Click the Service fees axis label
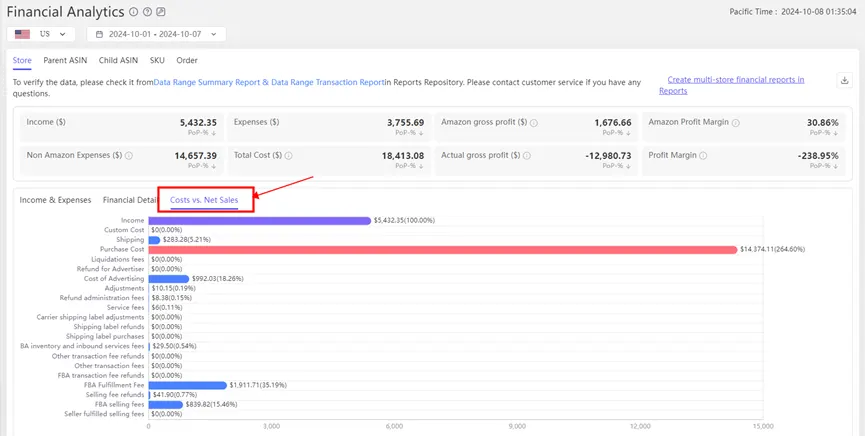 pyautogui.click(x=126, y=308)
